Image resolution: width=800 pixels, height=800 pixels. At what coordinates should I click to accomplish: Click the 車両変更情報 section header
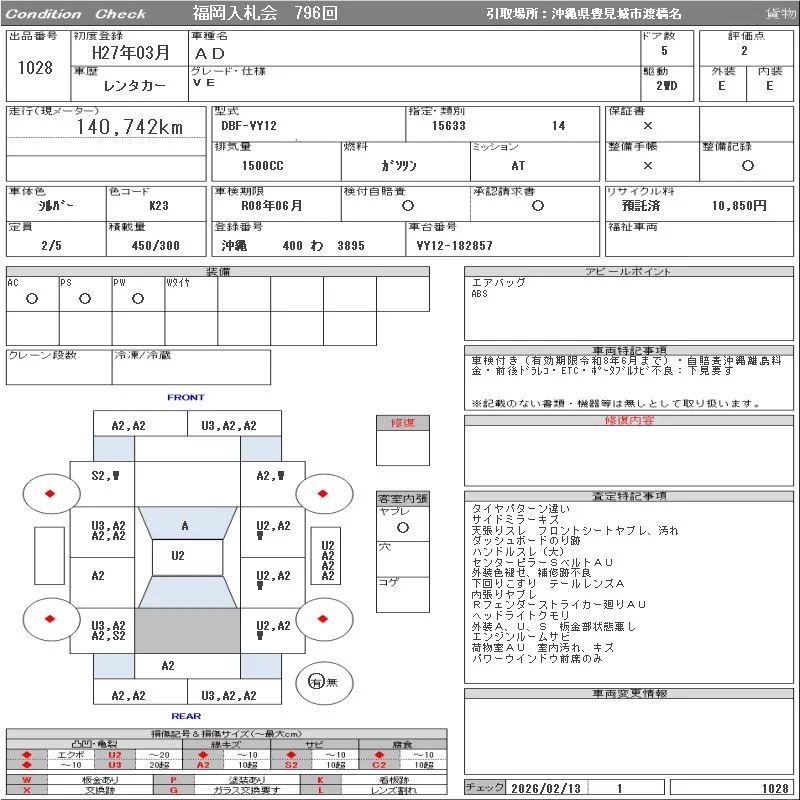629,693
